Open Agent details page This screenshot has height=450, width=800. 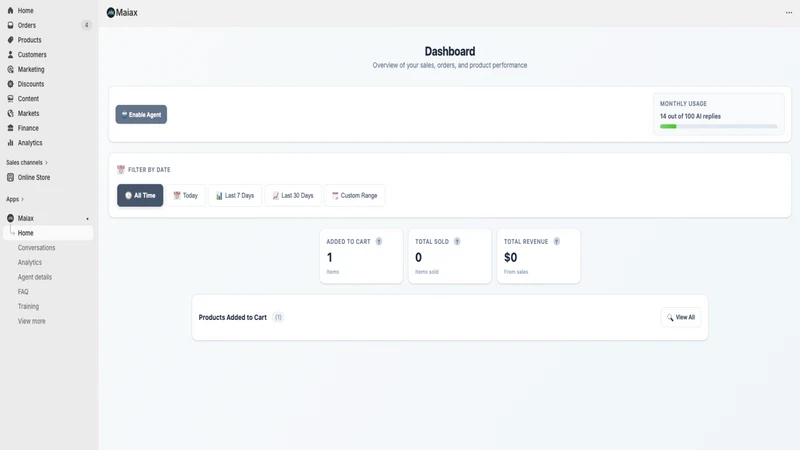35,277
